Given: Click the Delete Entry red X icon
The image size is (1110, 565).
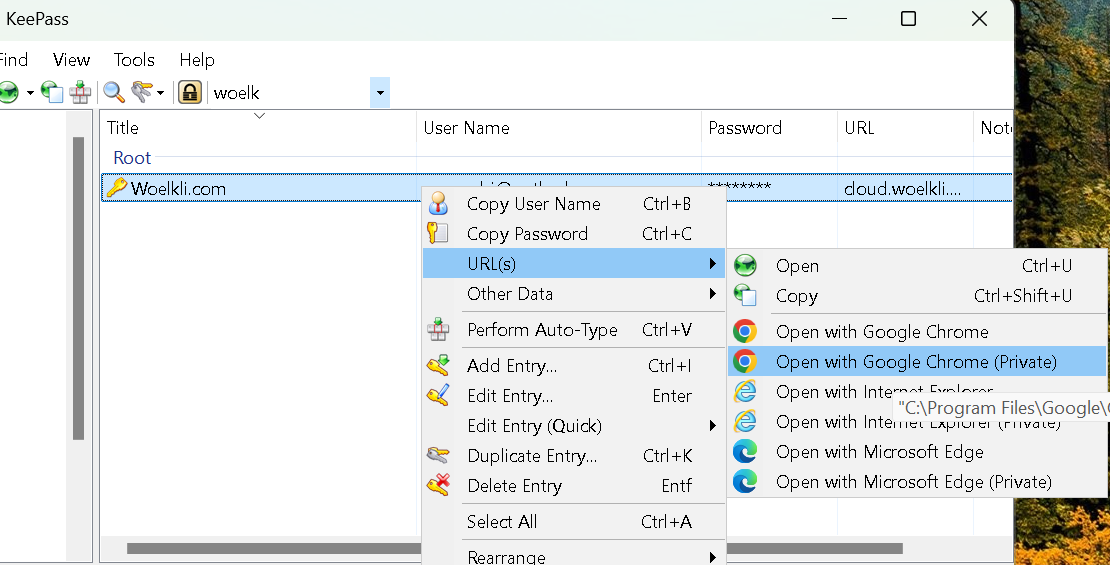Looking at the screenshot, I should (x=438, y=486).
